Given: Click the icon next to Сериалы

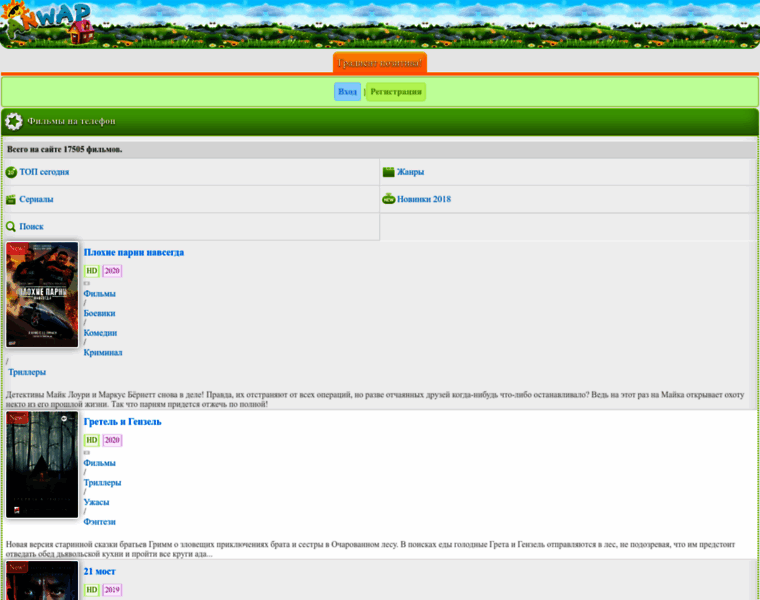Looking at the screenshot, I should (x=11, y=199).
